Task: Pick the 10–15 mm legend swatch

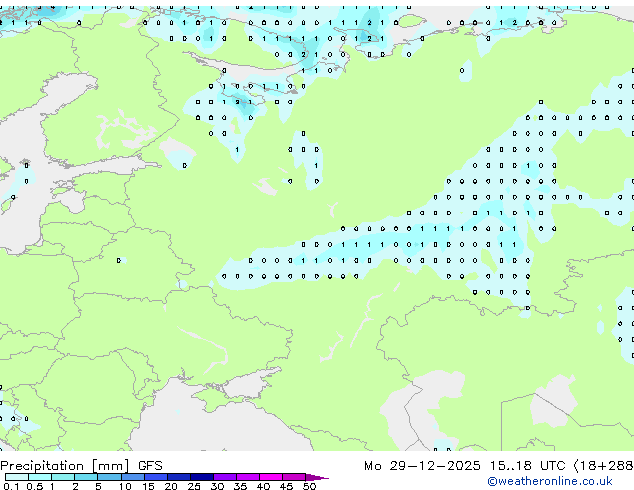Action: tap(133, 477)
